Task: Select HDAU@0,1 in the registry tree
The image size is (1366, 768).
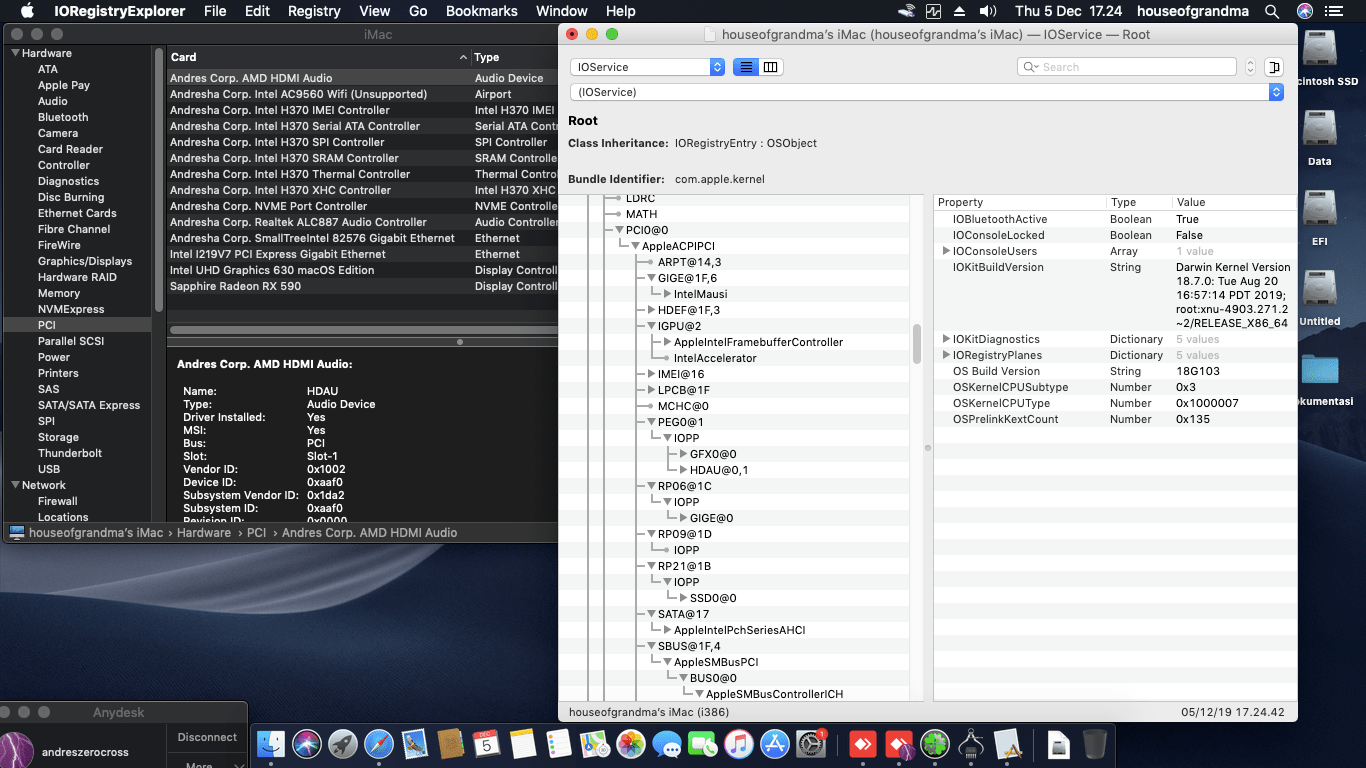Action: pyautogui.click(x=719, y=470)
